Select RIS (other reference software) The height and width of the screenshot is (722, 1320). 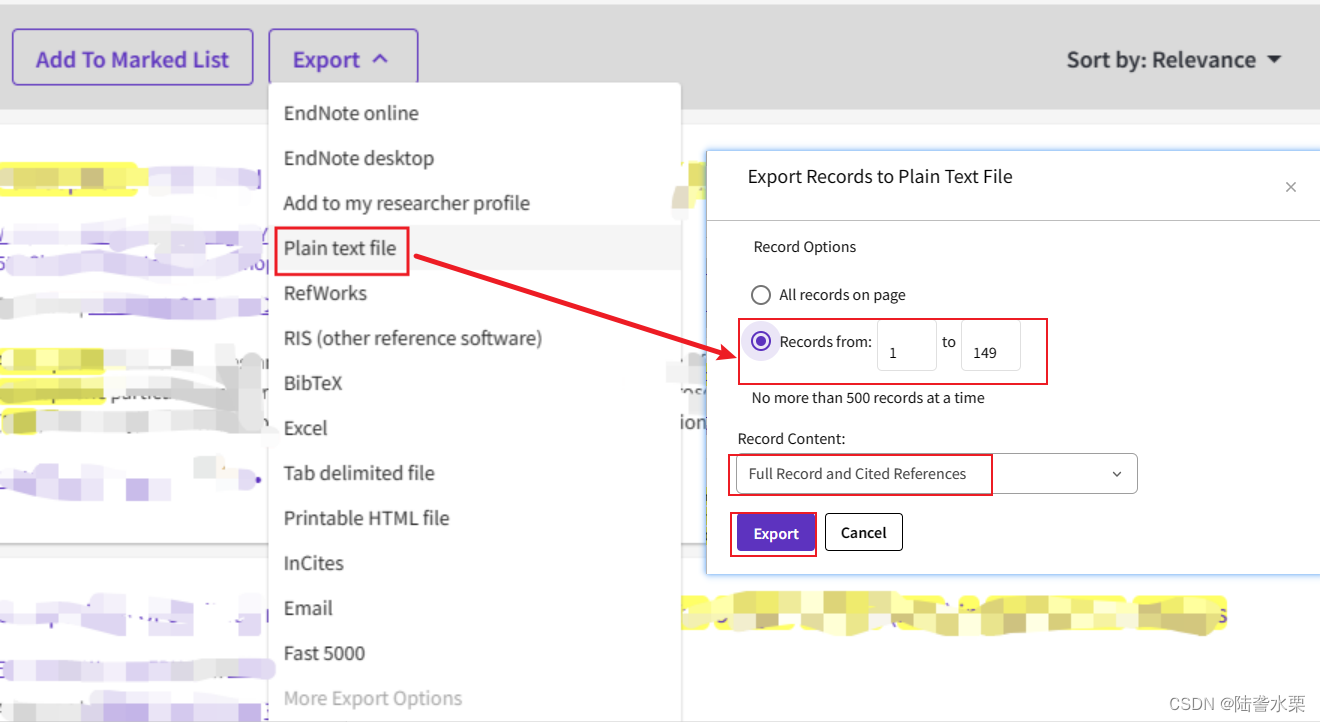pos(474,338)
